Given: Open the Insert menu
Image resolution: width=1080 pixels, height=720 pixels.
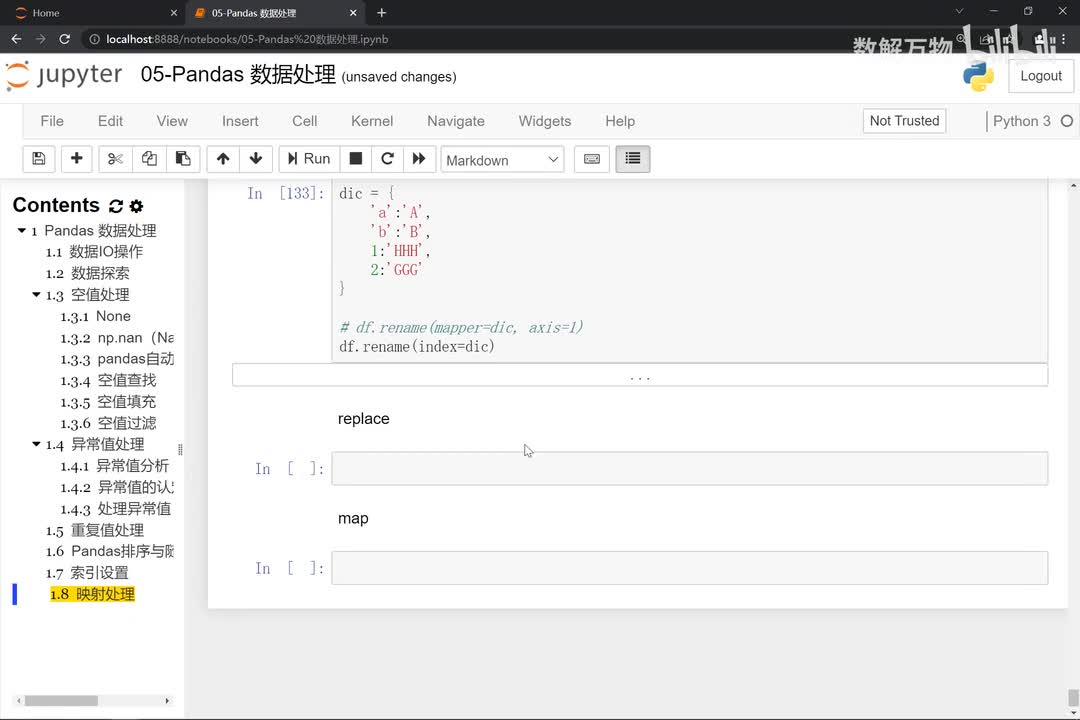Looking at the screenshot, I should (240, 121).
